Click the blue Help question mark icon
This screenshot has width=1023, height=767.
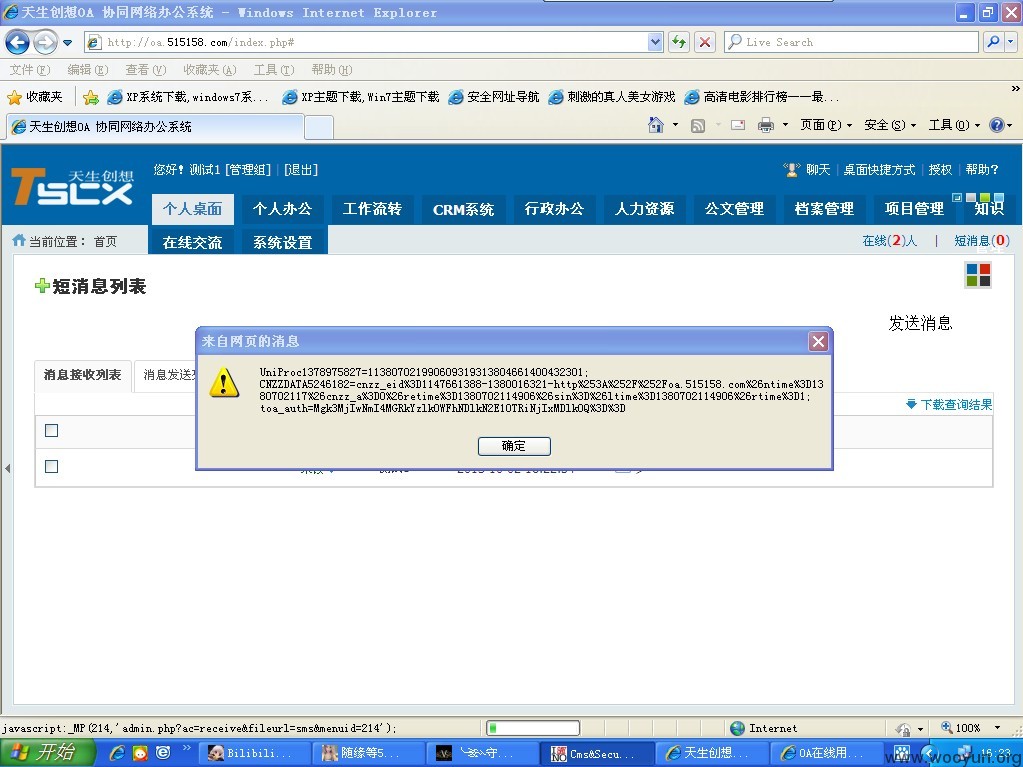996,125
